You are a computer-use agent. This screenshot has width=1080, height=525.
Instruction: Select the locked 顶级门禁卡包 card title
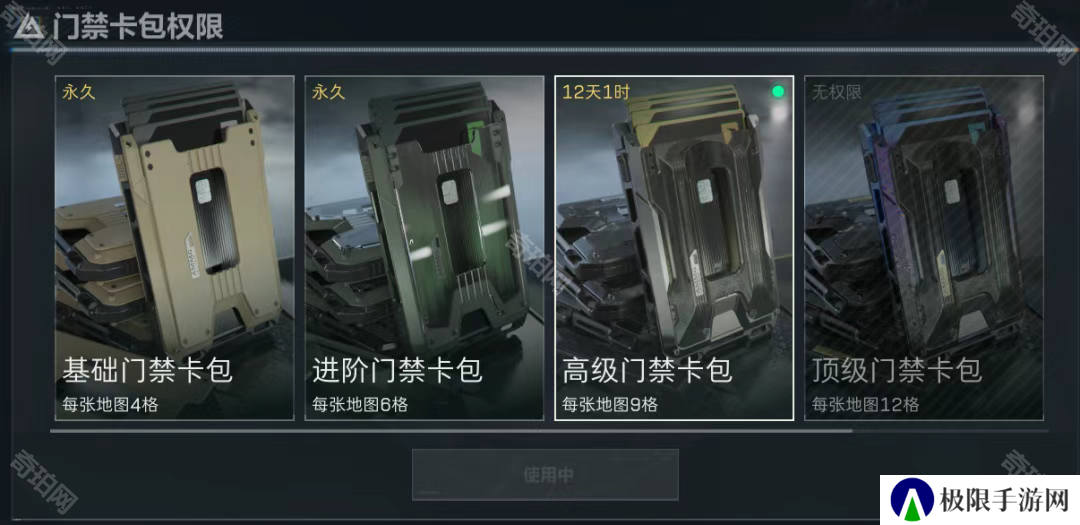pos(896,371)
